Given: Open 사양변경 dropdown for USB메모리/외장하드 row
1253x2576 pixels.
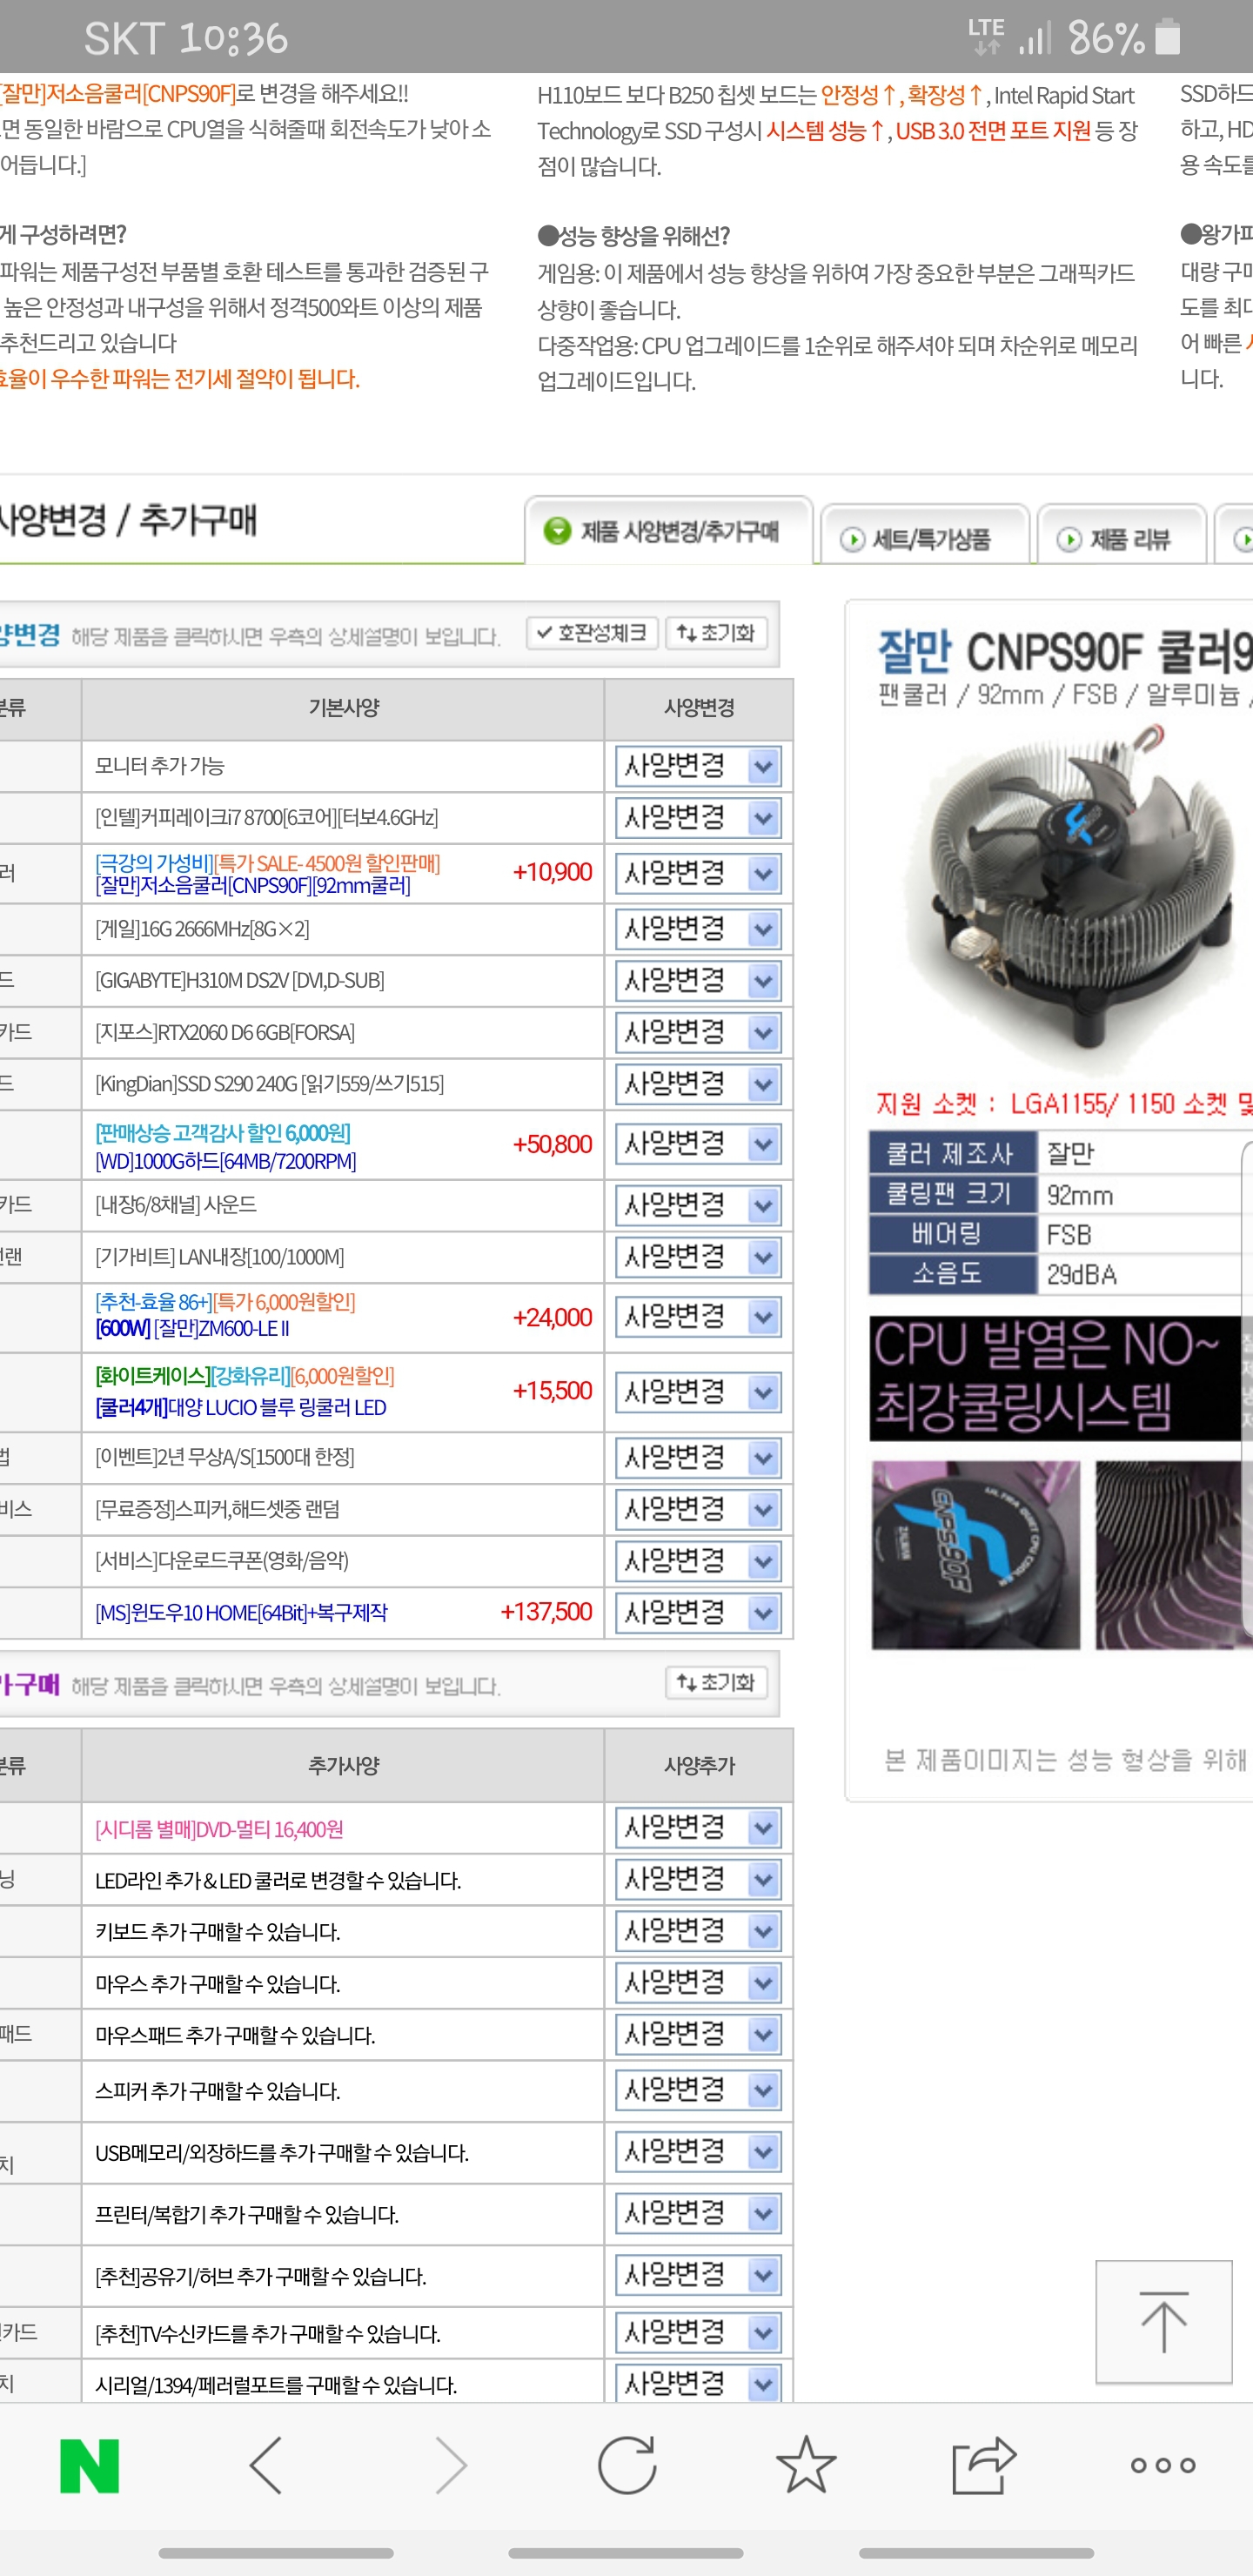Looking at the screenshot, I should [698, 2152].
